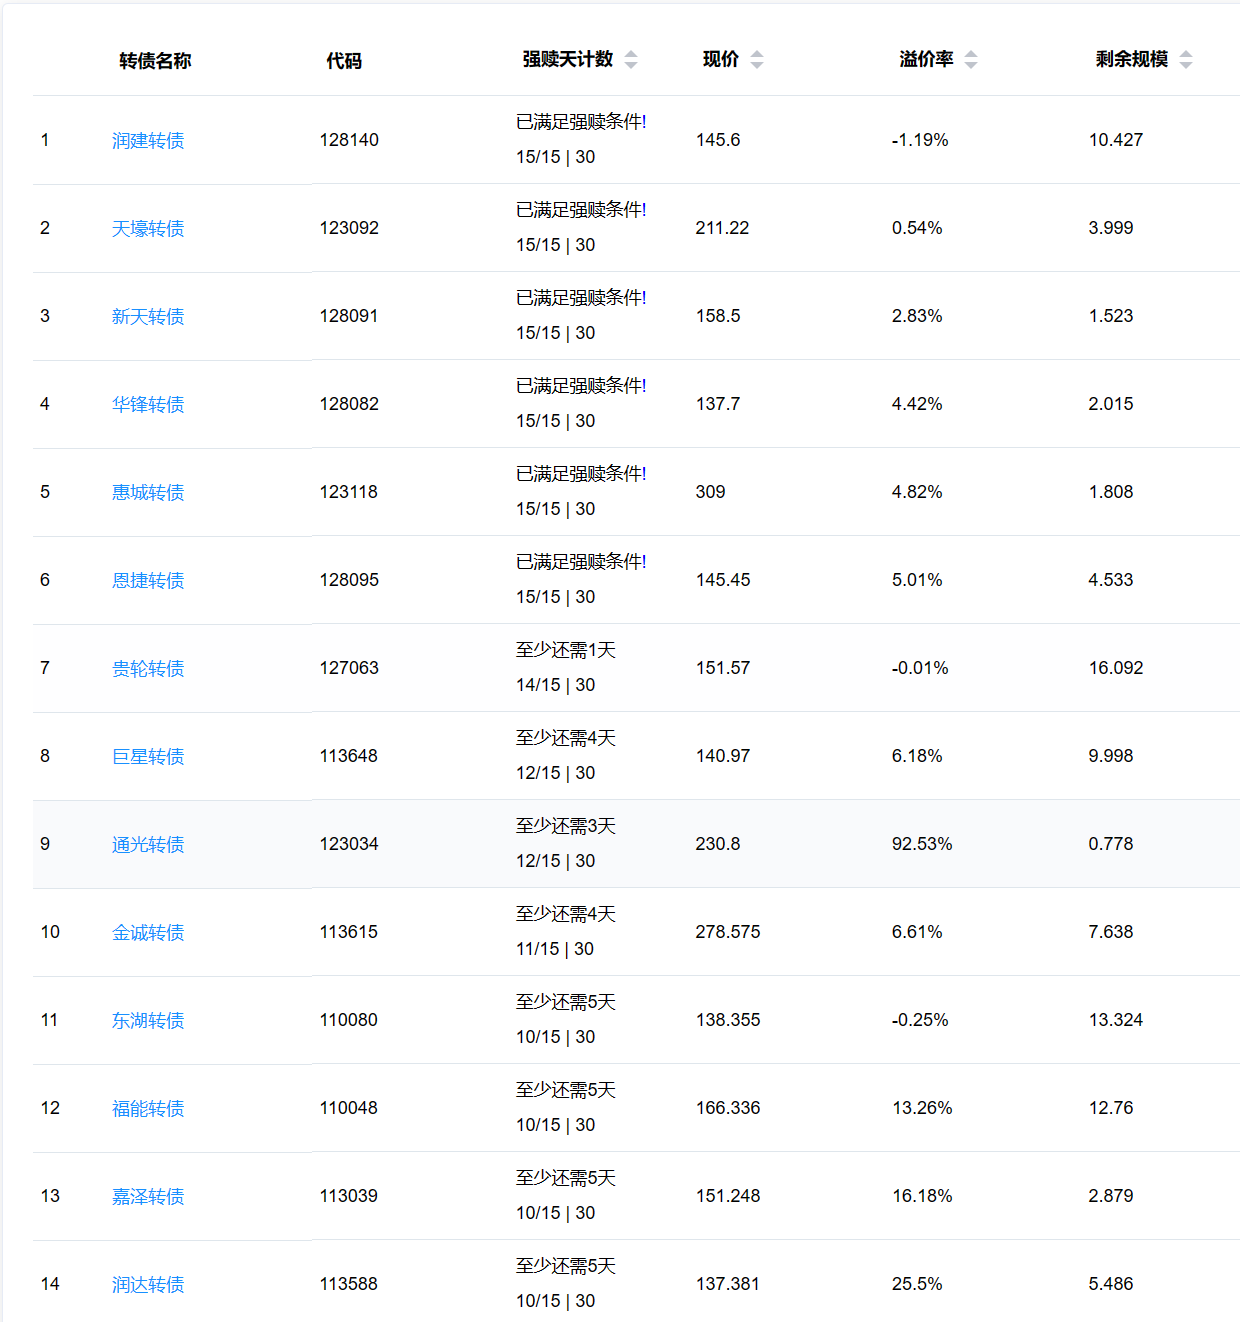Click the 巨星转债 link
The height and width of the screenshot is (1322, 1240).
pyautogui.click(x=148, y=757)
